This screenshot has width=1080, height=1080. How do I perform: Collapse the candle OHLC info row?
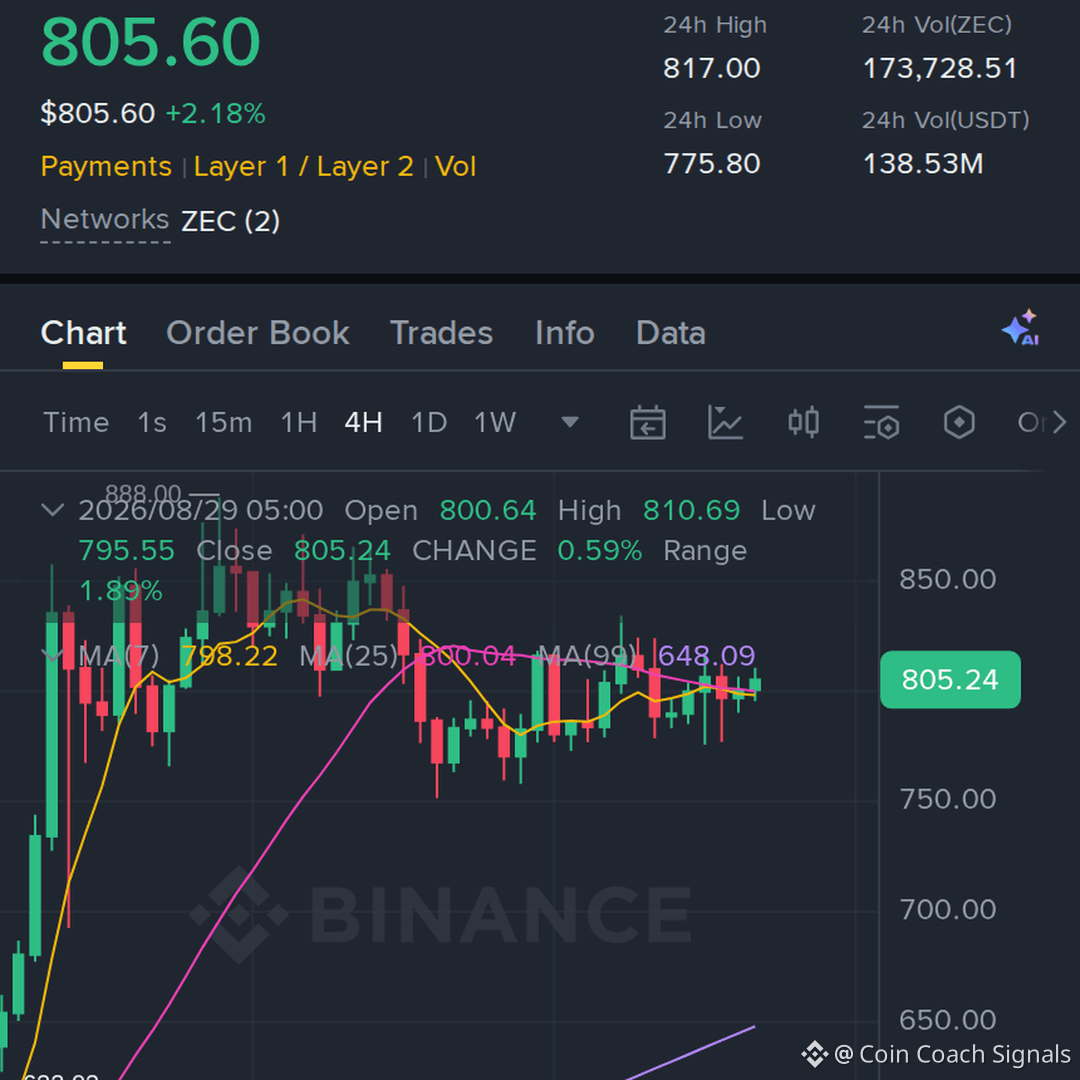tap(53, 510)
